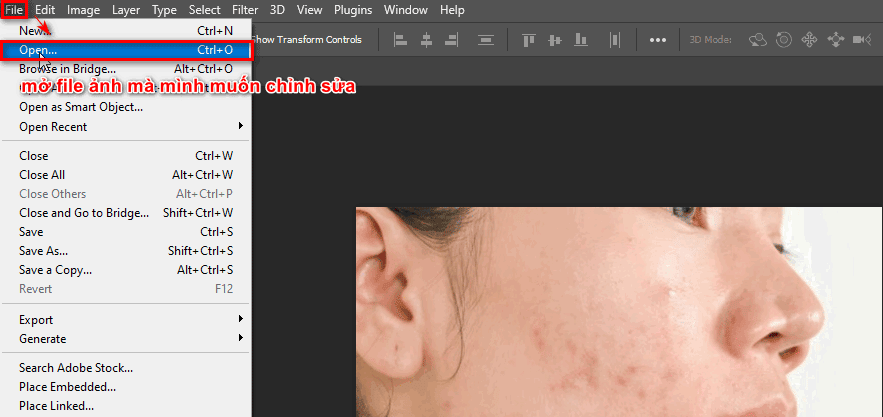
Task: Open the View menu
Action: [x=310, y=10]
